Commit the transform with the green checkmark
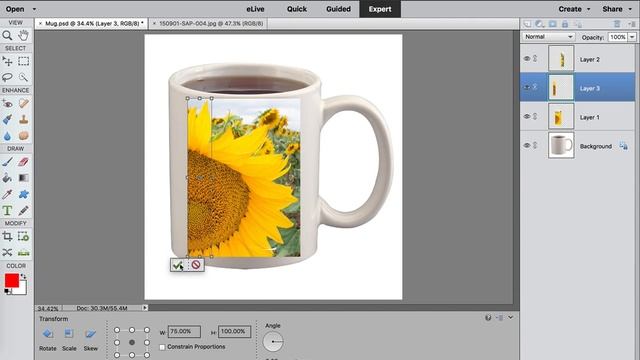 click(x=178, y=265)
